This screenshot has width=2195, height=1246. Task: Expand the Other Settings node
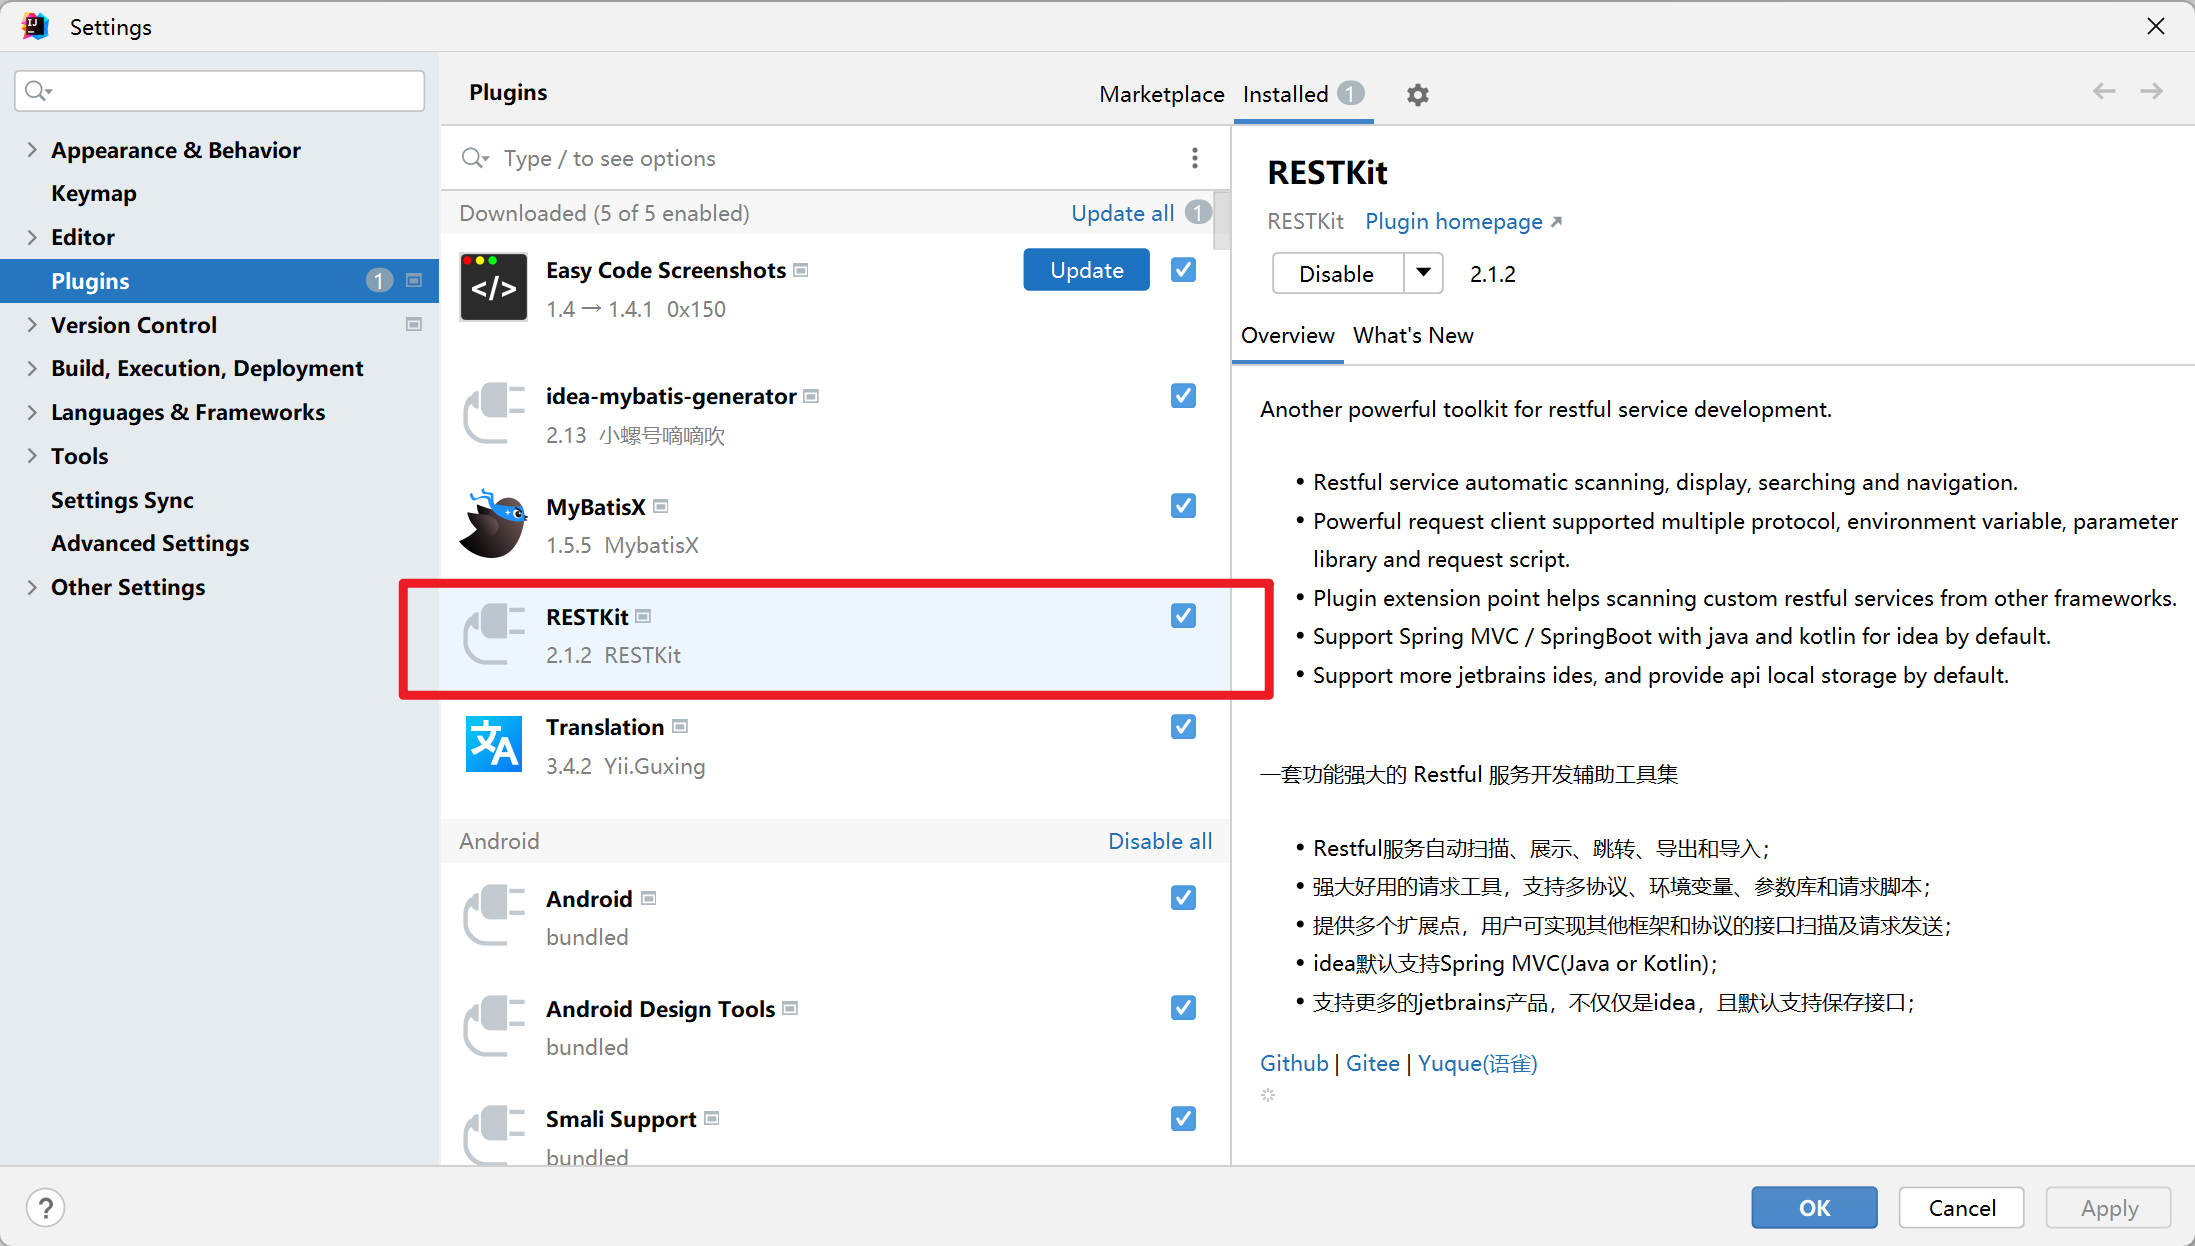pos(32,587)
